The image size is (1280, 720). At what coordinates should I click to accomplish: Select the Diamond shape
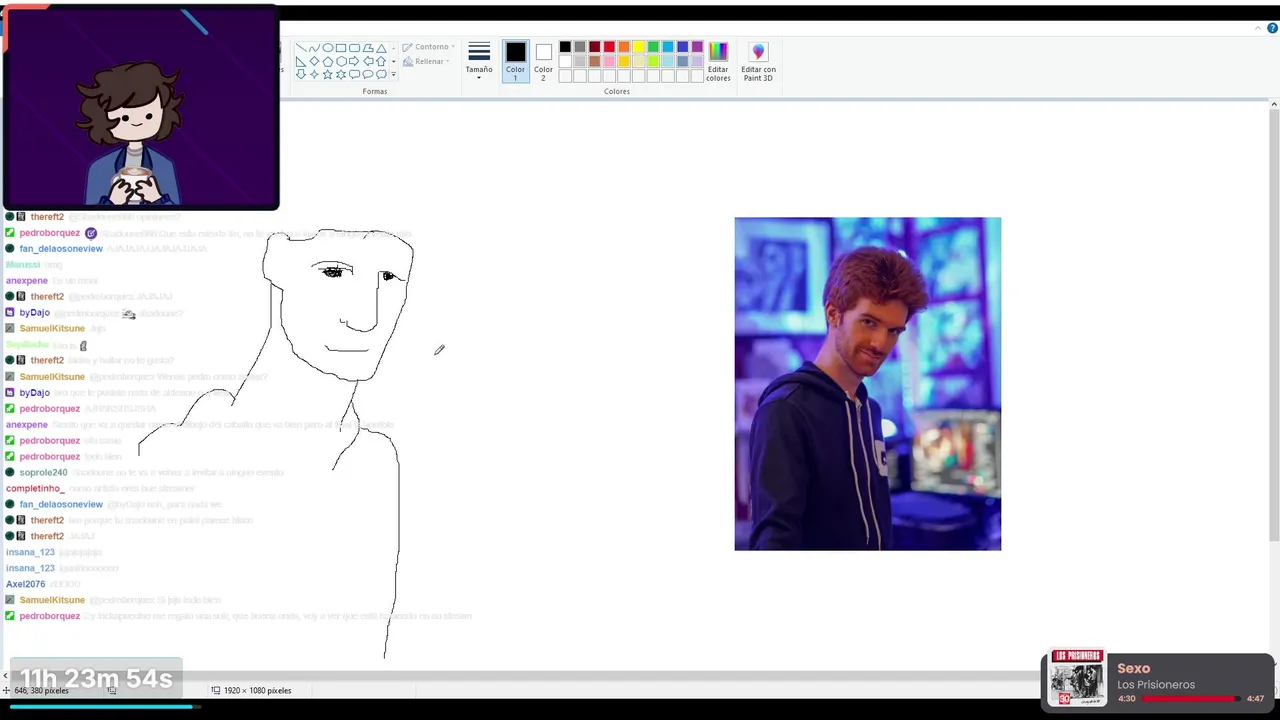pyautogui.click(x=314, y=61)
